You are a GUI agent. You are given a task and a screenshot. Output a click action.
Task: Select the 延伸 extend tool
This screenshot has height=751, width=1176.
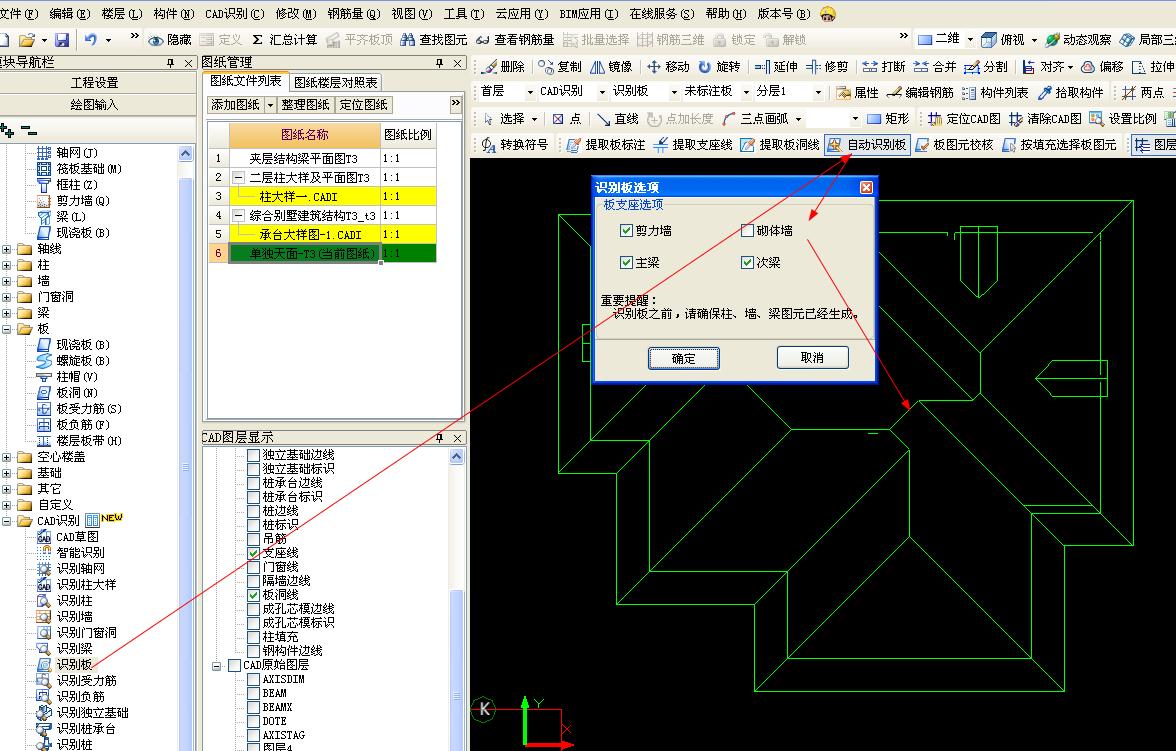tap(776, 67)
